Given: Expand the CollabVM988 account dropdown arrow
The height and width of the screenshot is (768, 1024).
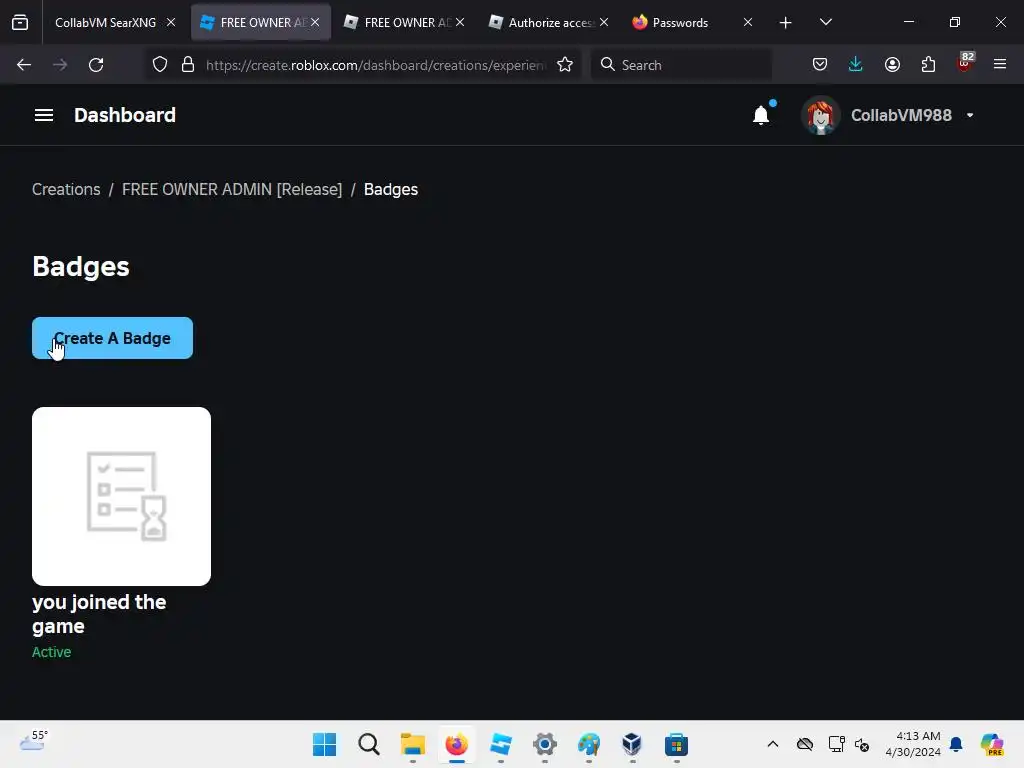Looking at the screenshot, I should coord(970,116).
